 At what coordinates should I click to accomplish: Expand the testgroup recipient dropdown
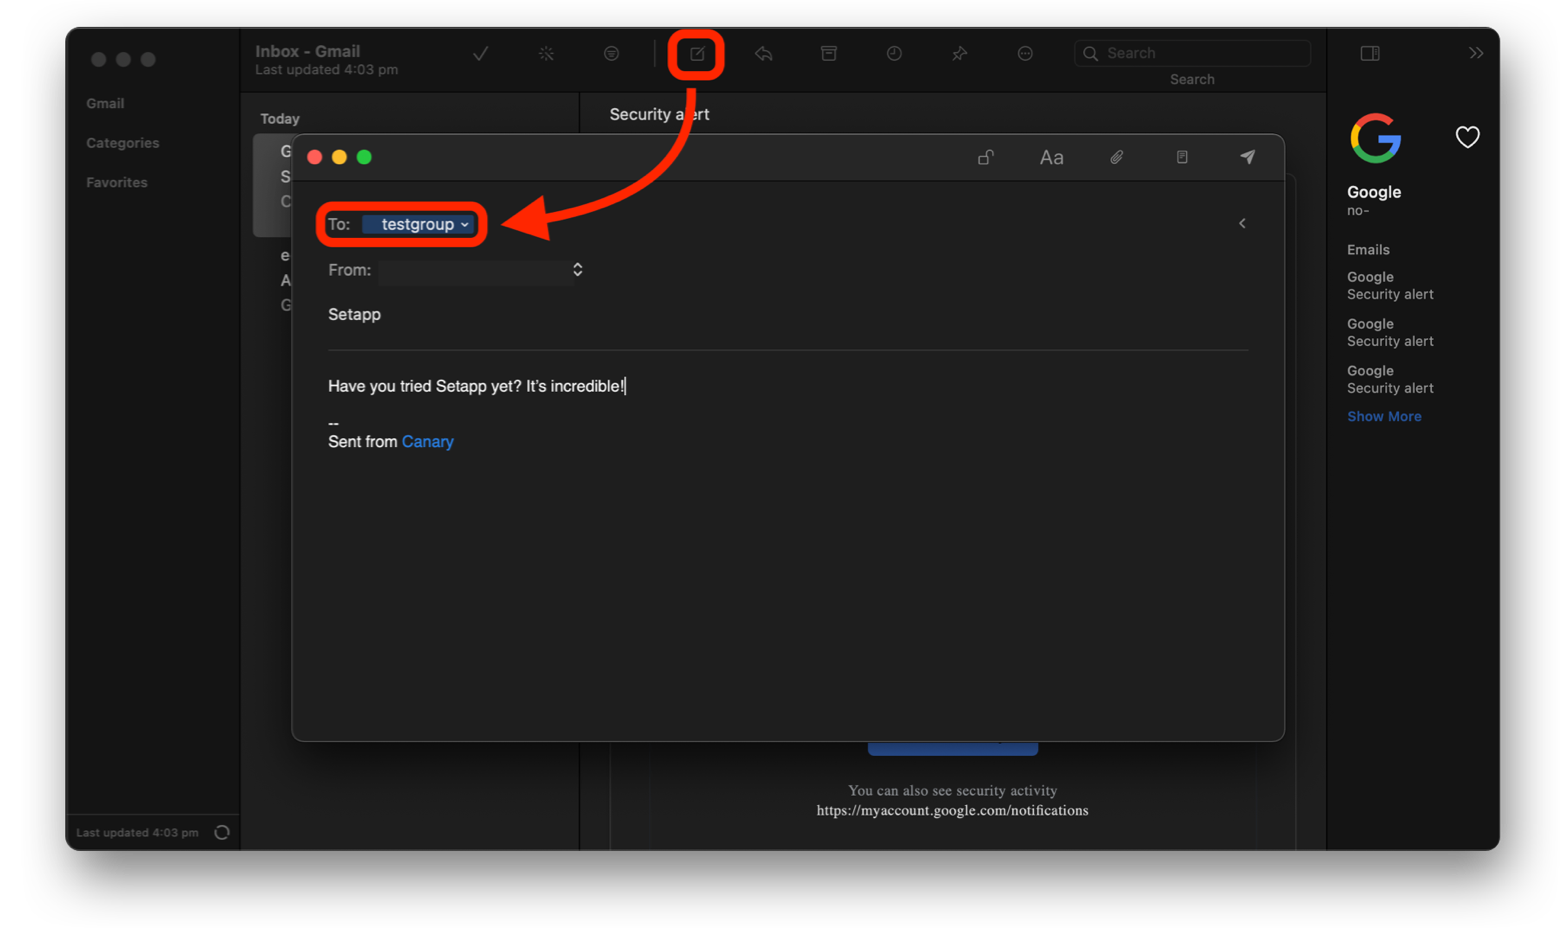coord(466,224)
